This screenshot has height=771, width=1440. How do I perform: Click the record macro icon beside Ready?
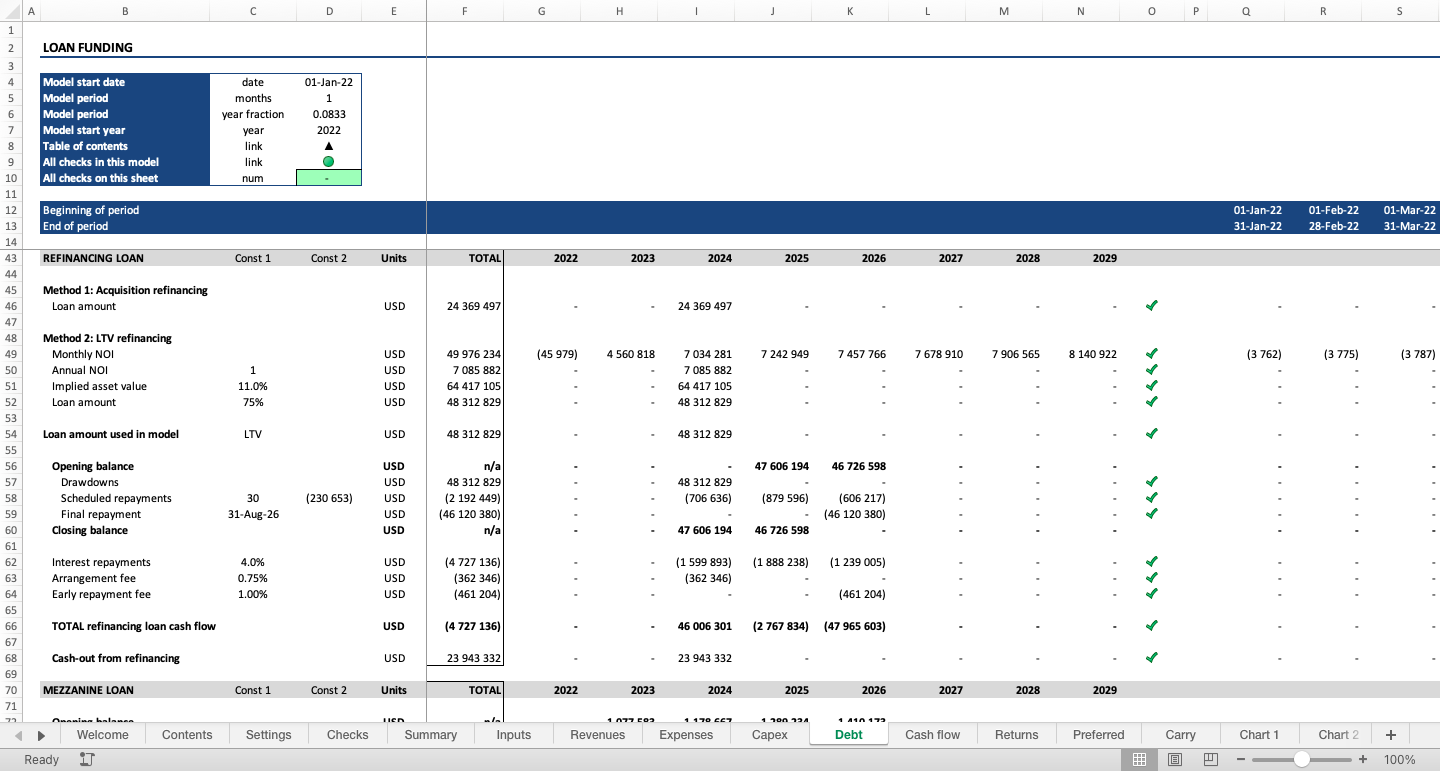[86, 760]
